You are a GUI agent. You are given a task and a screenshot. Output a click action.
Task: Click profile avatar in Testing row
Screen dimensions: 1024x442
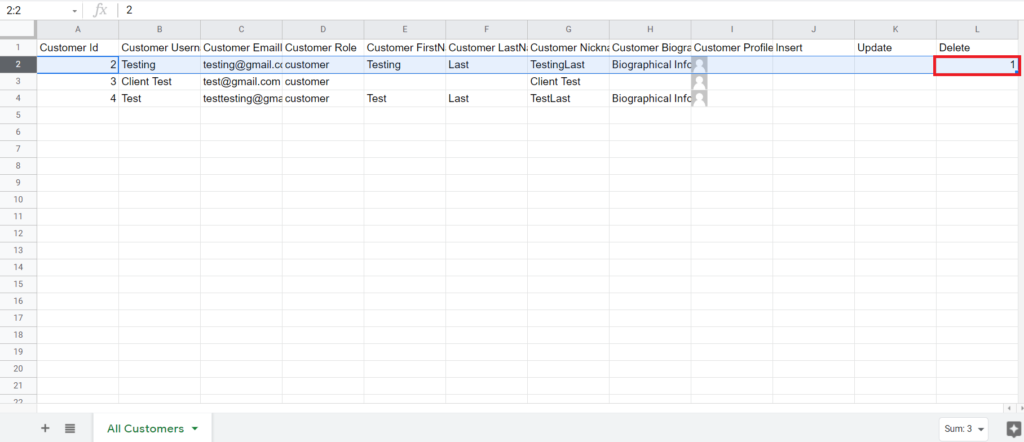click(699, 65)
